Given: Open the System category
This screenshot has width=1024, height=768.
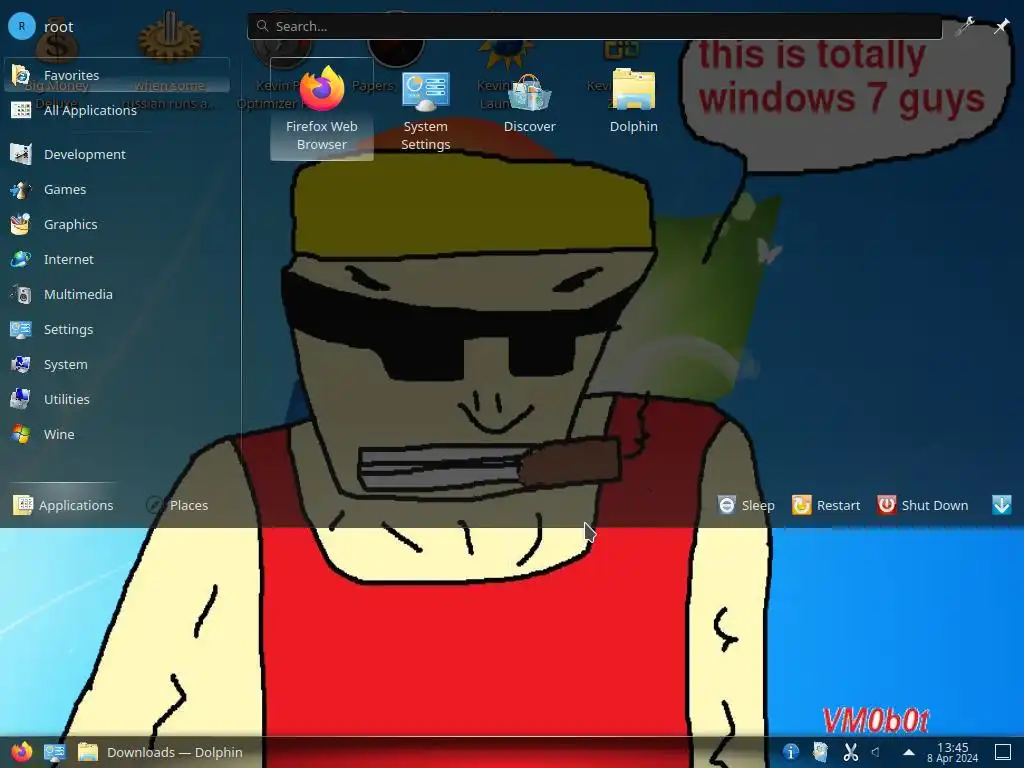Looking at the screenshot, I should click(117, 364).
